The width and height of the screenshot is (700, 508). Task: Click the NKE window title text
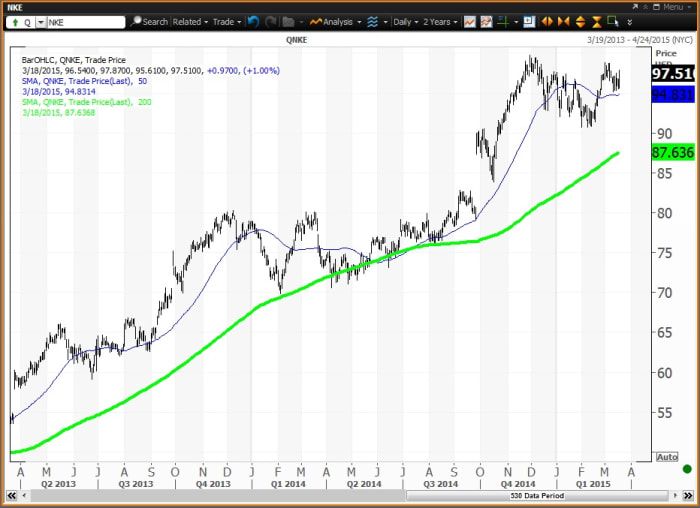point(14,8)
